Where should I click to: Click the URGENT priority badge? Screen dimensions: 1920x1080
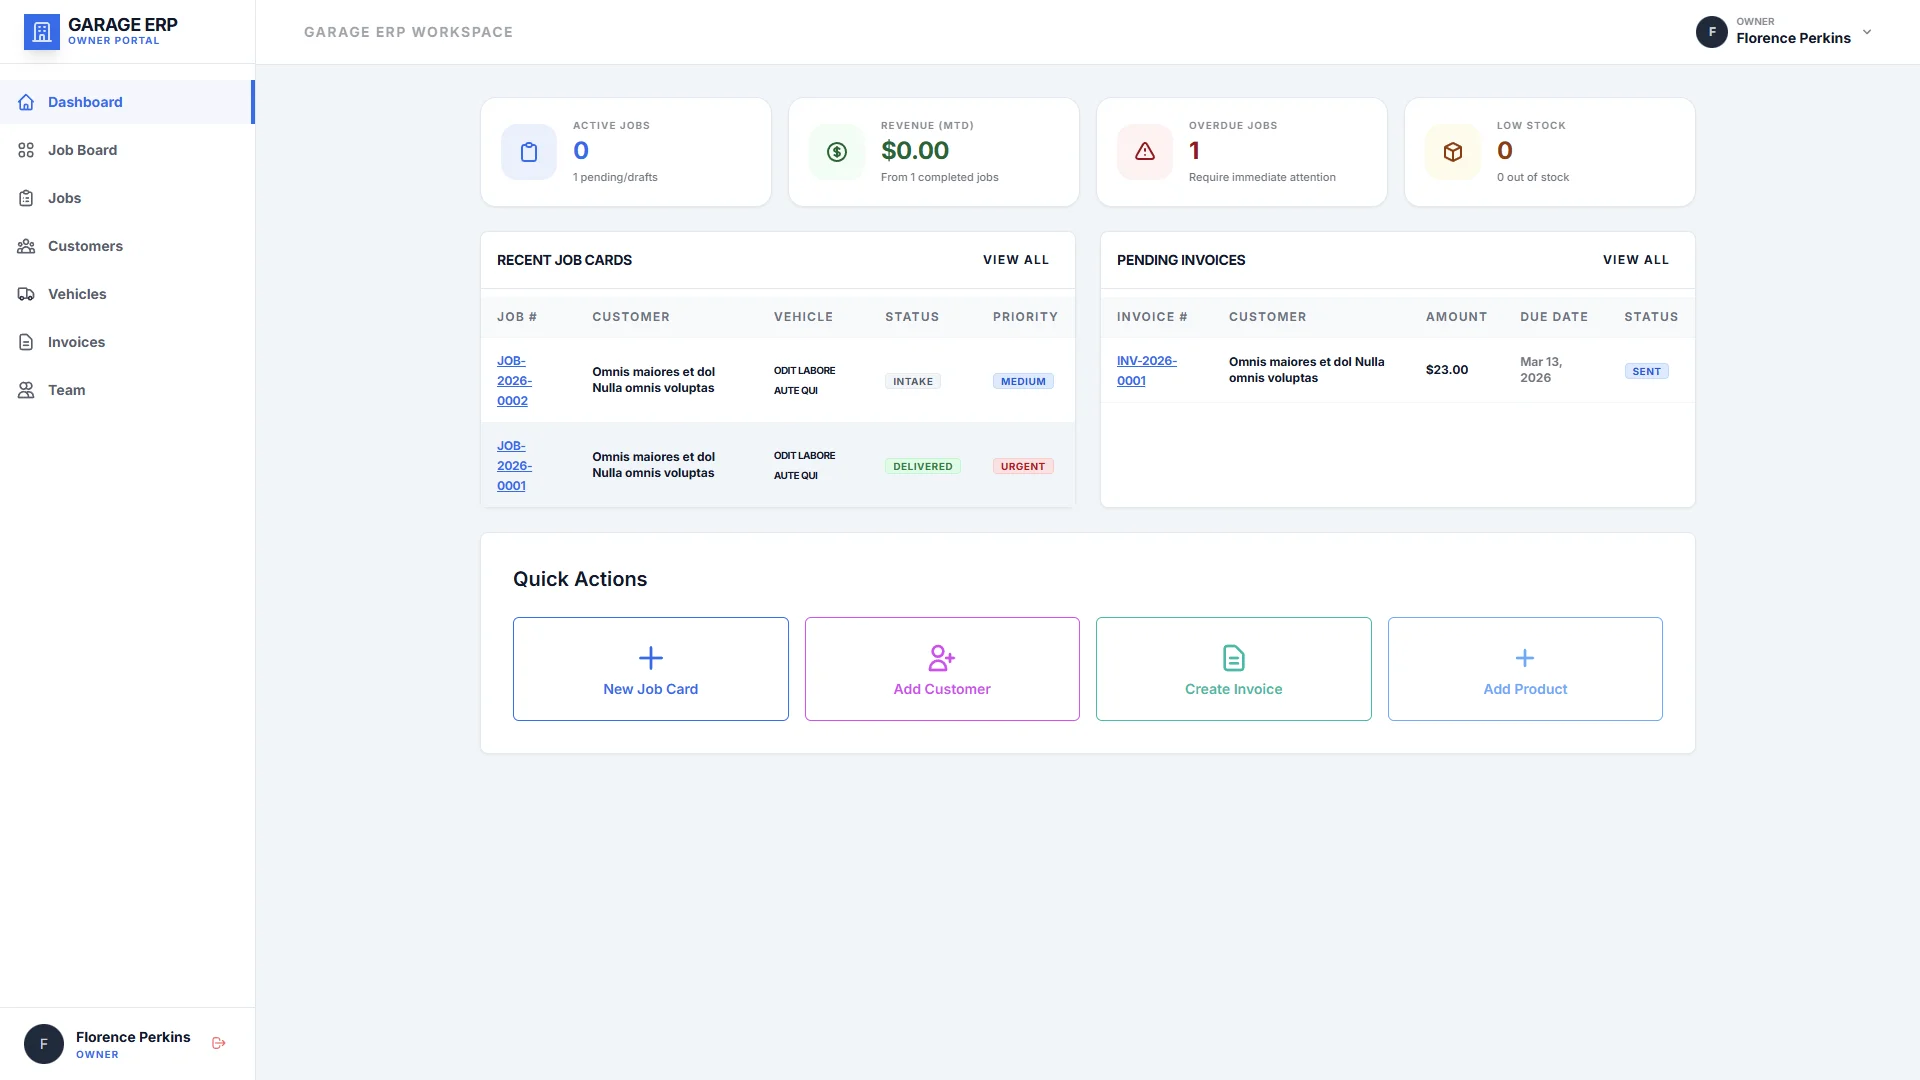click(1023, 467)
